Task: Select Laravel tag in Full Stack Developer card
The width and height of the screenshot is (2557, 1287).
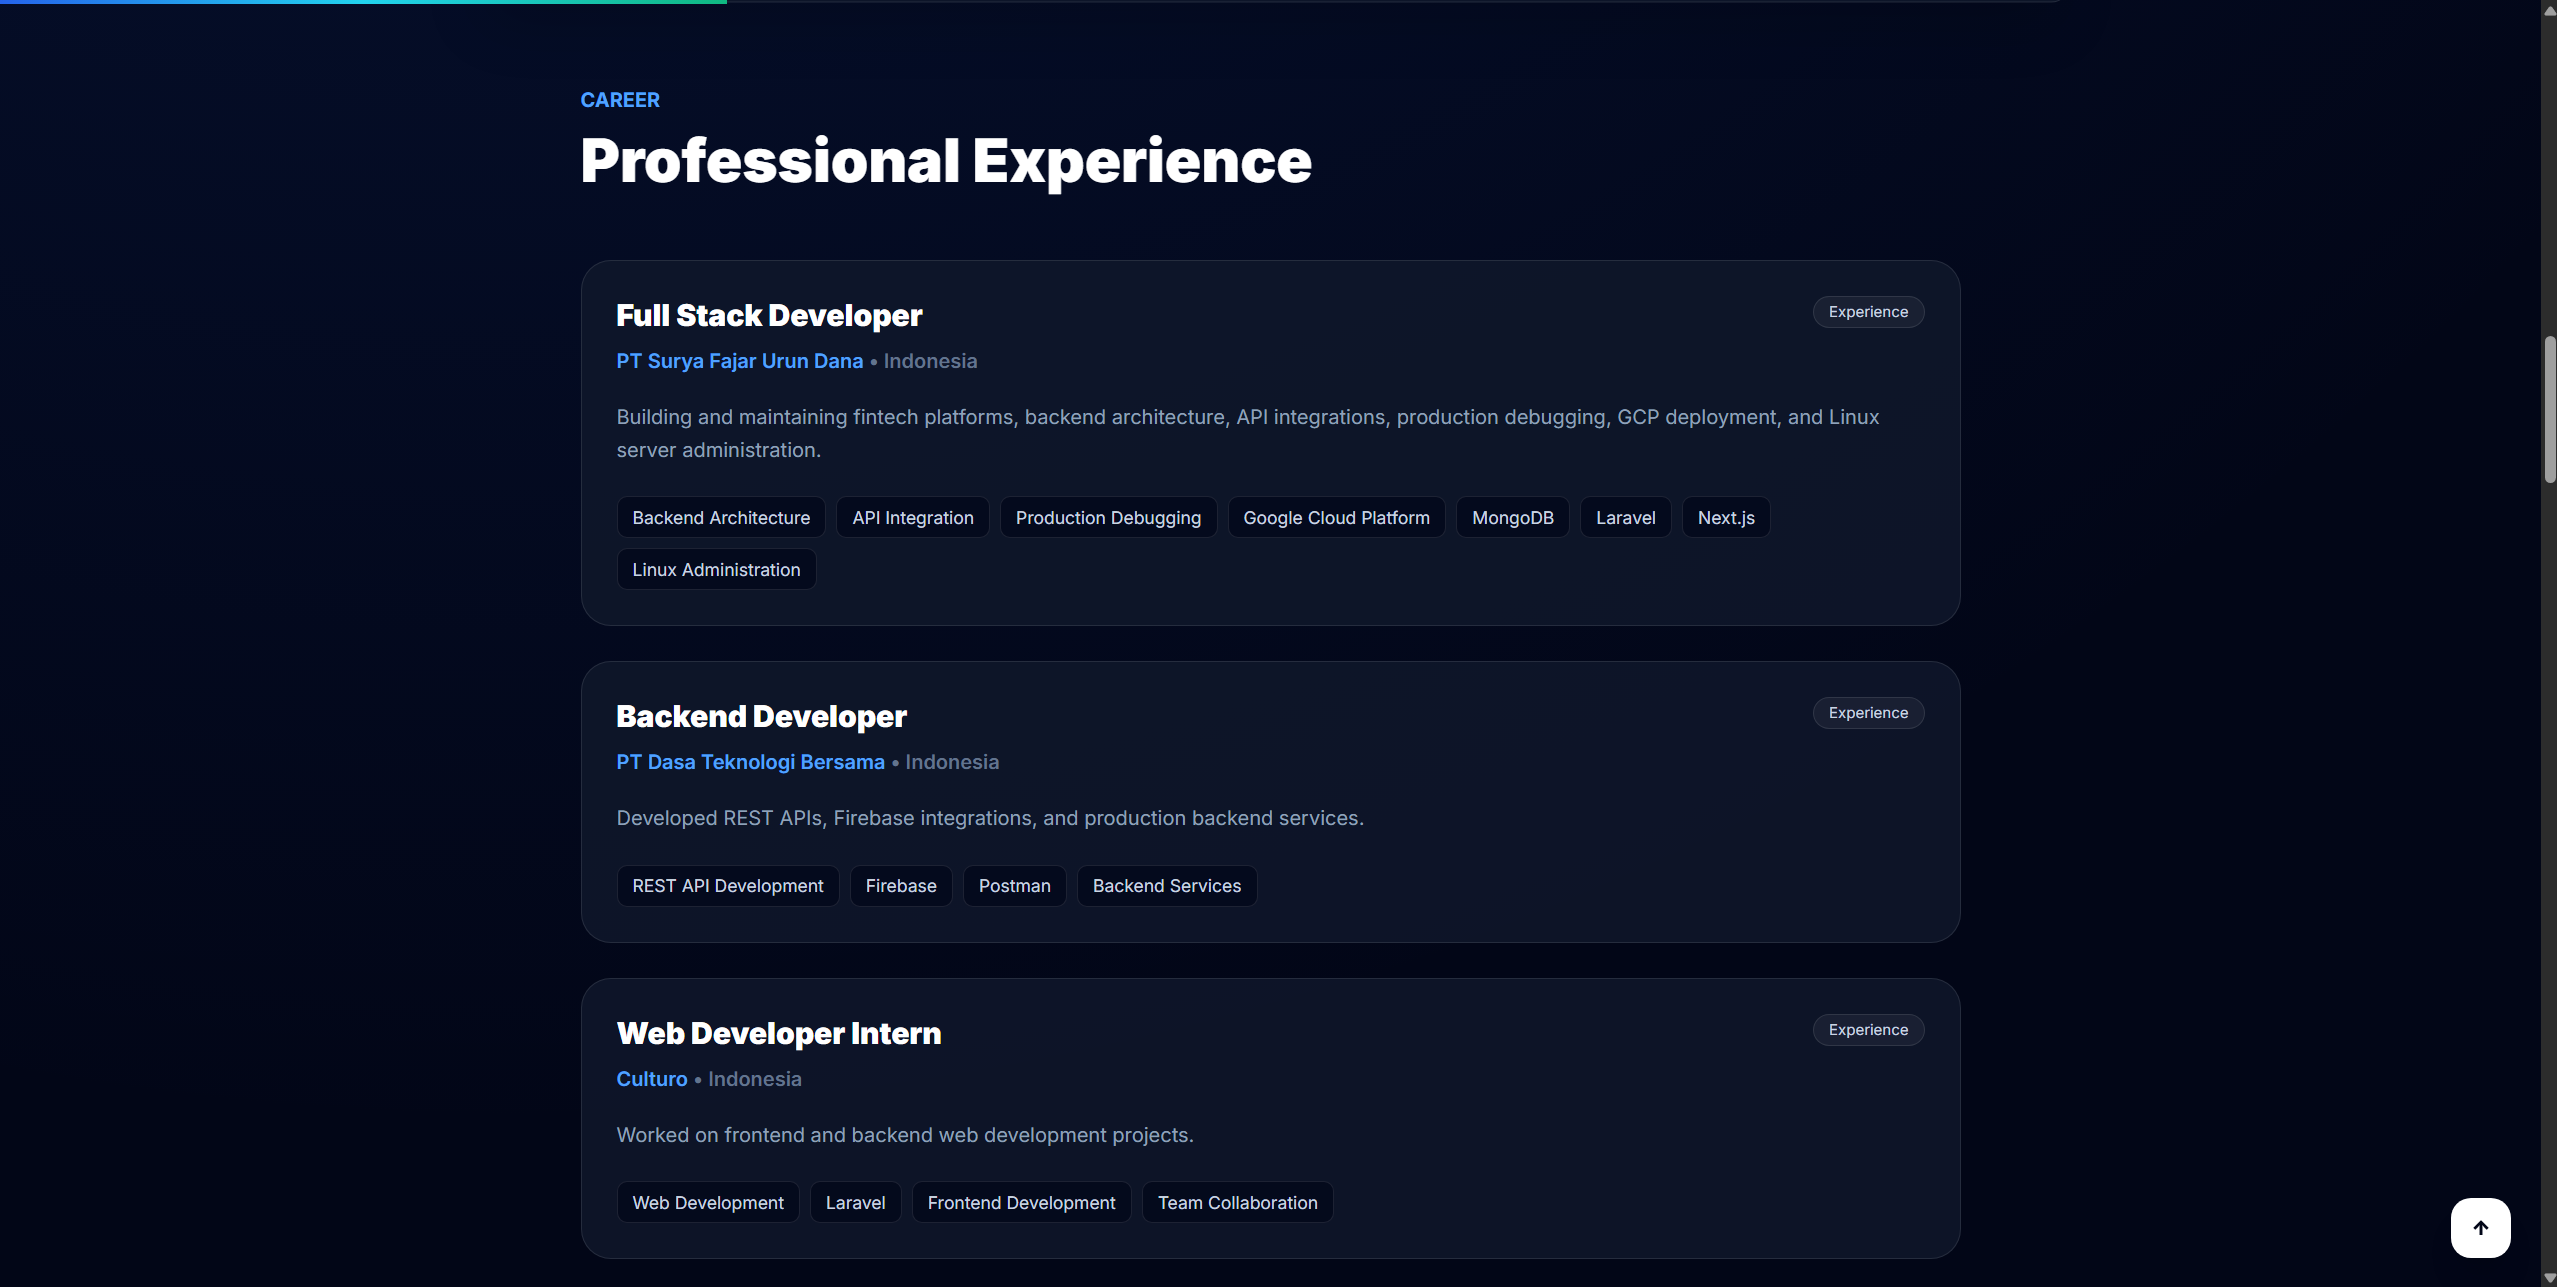Action: [1625, 517]
